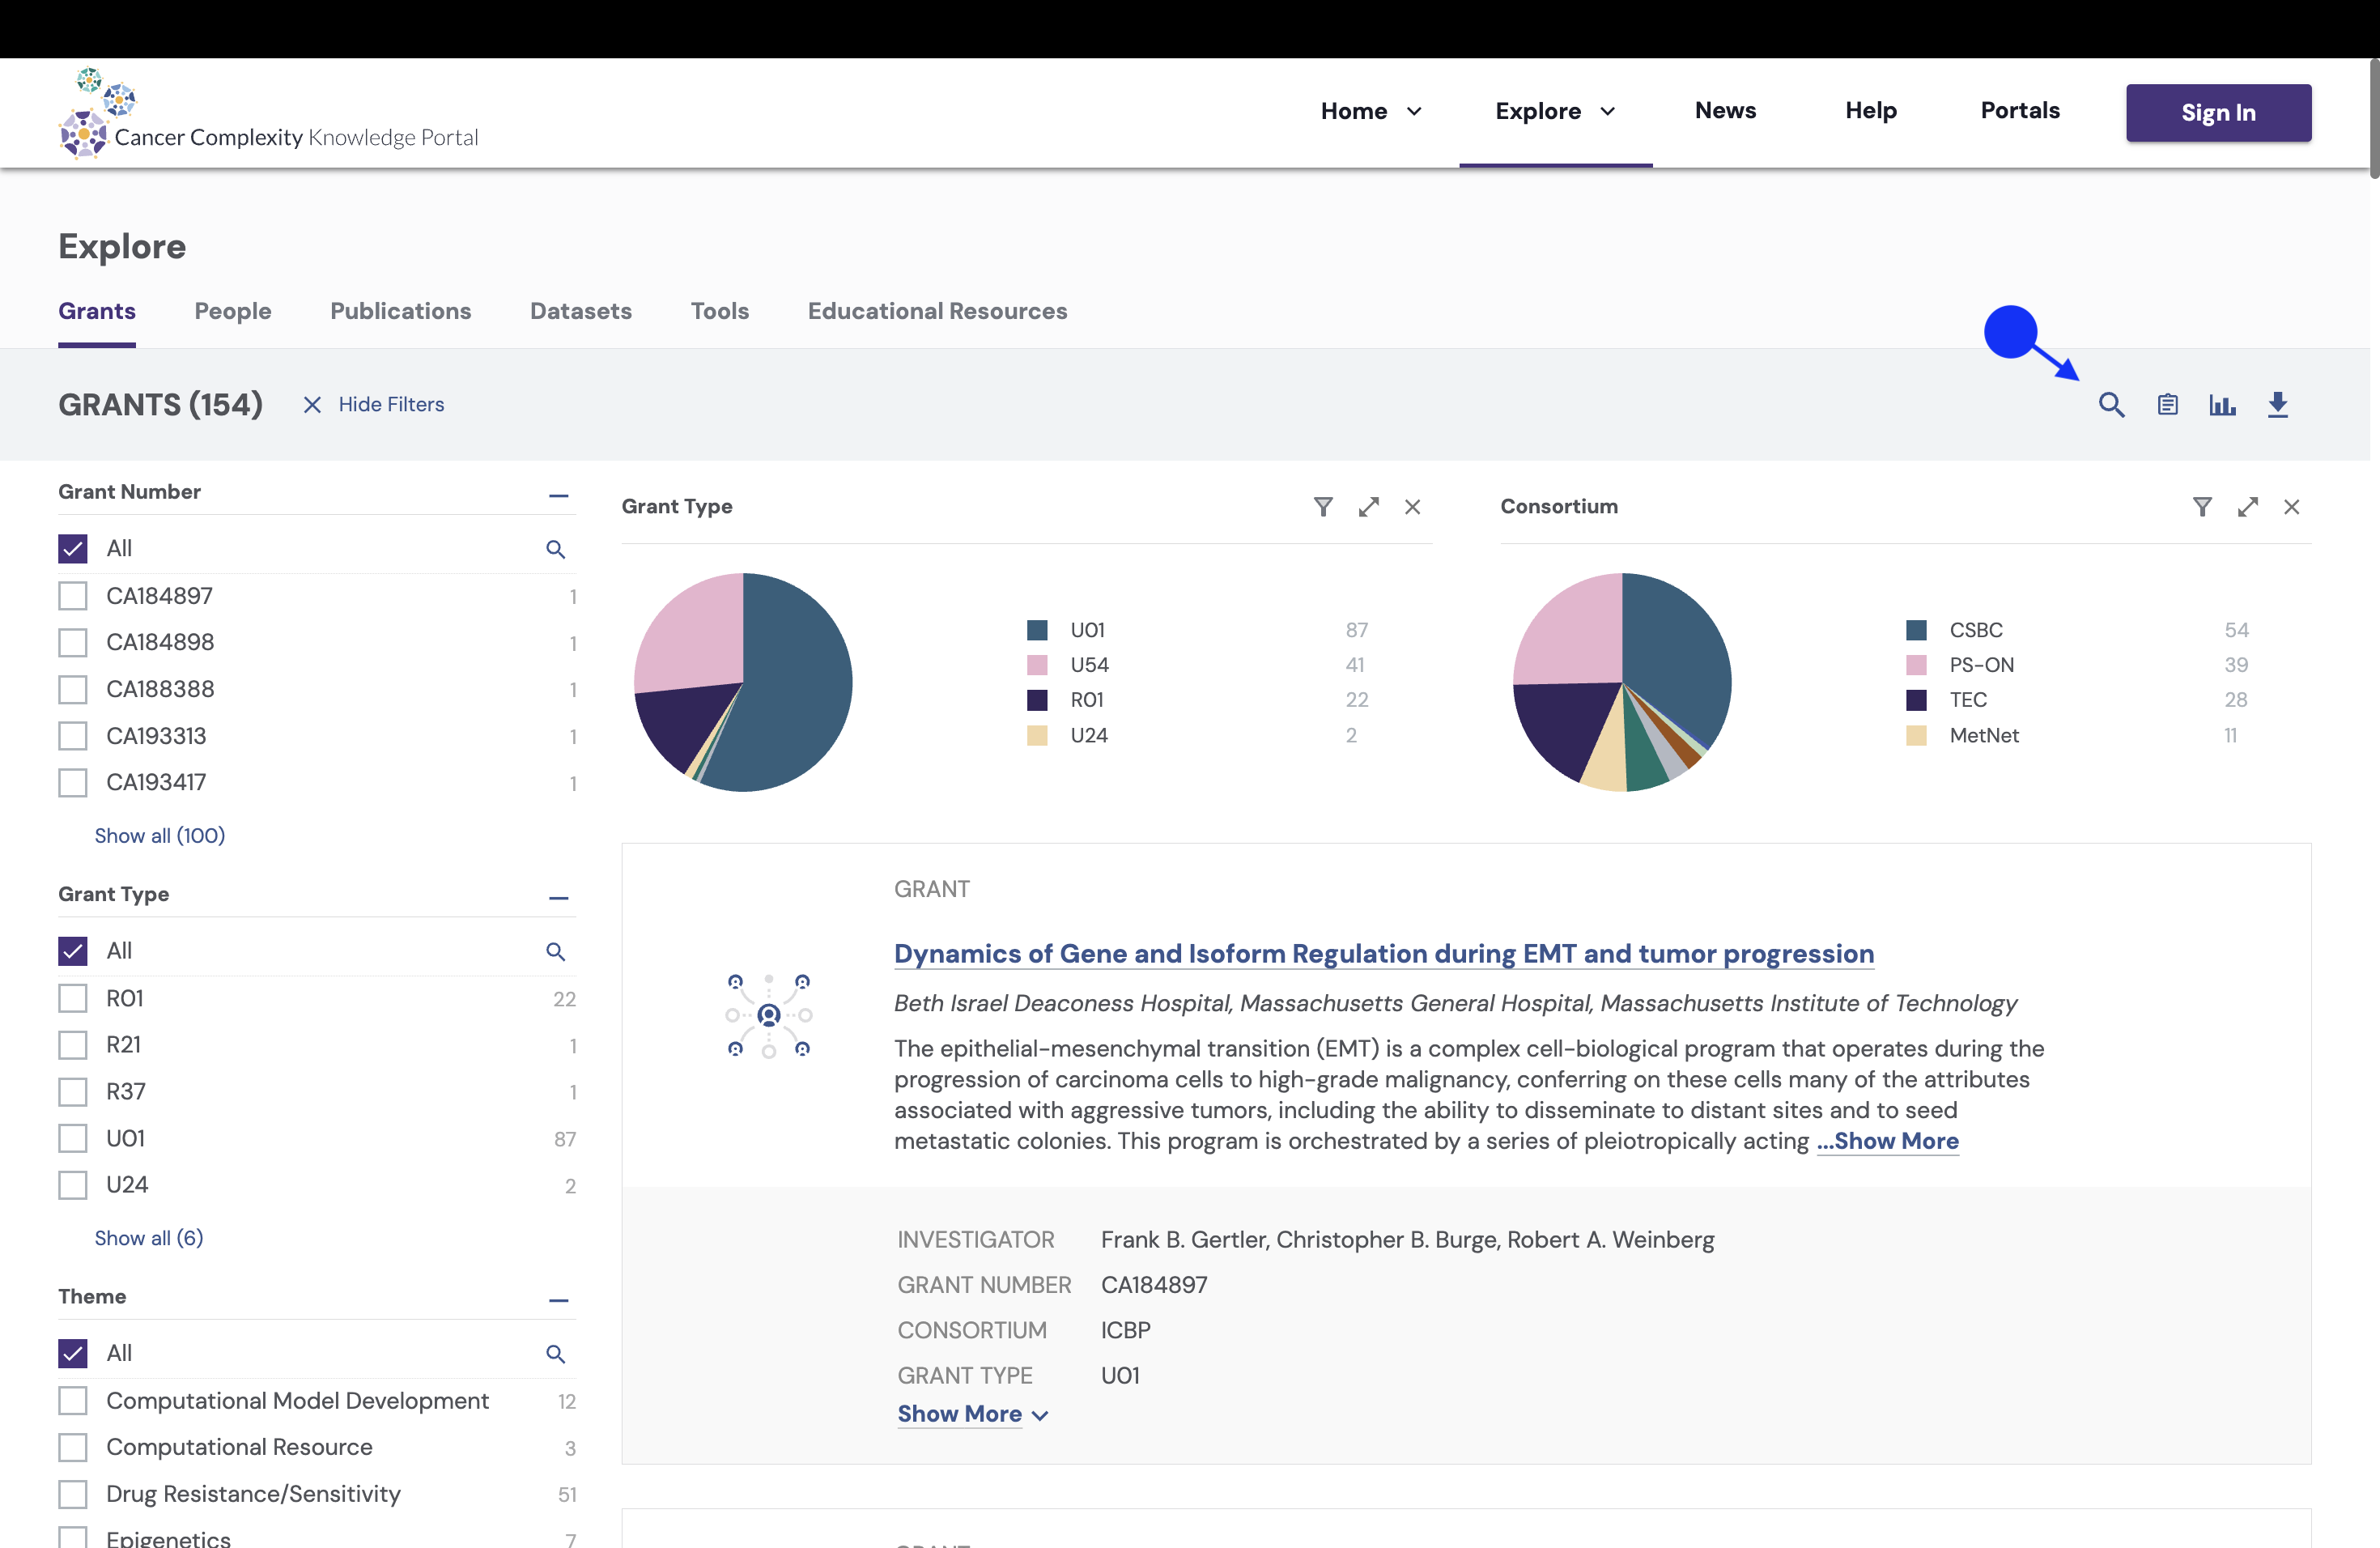Viewport: 2380px width, 1548px height.
Task: Tick the Computational Model Development checkbox
Action: (x=73, y=1400)
